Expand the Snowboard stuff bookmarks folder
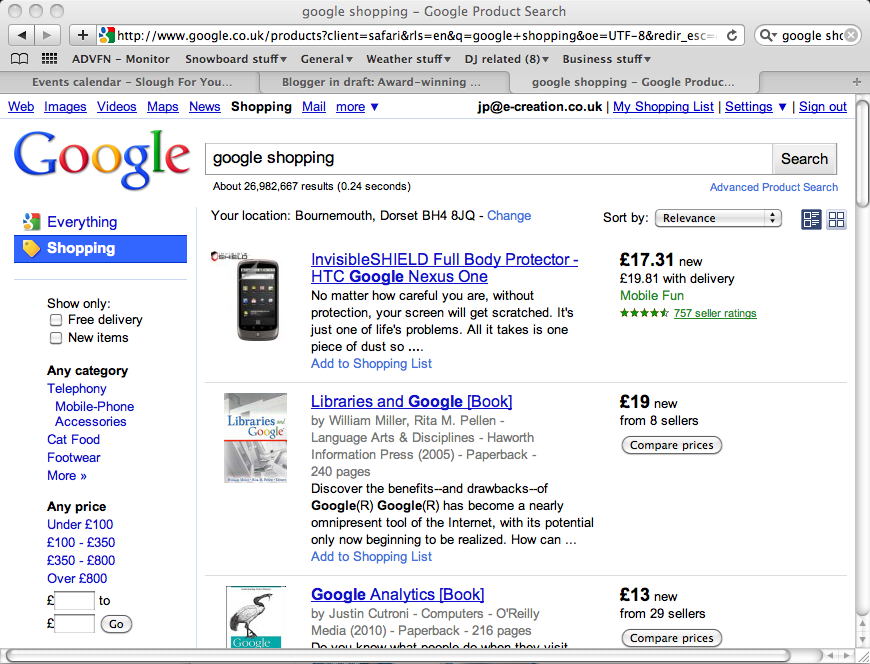870x664 pixels. pyautogui.click(x=236, y=59)
